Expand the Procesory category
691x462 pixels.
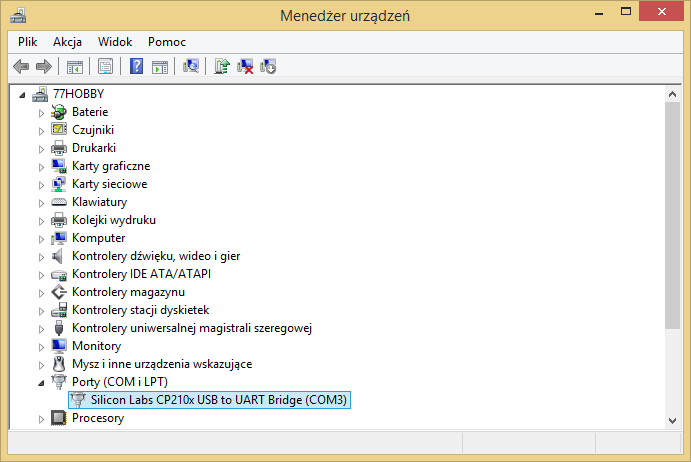(x=41, y=419)
